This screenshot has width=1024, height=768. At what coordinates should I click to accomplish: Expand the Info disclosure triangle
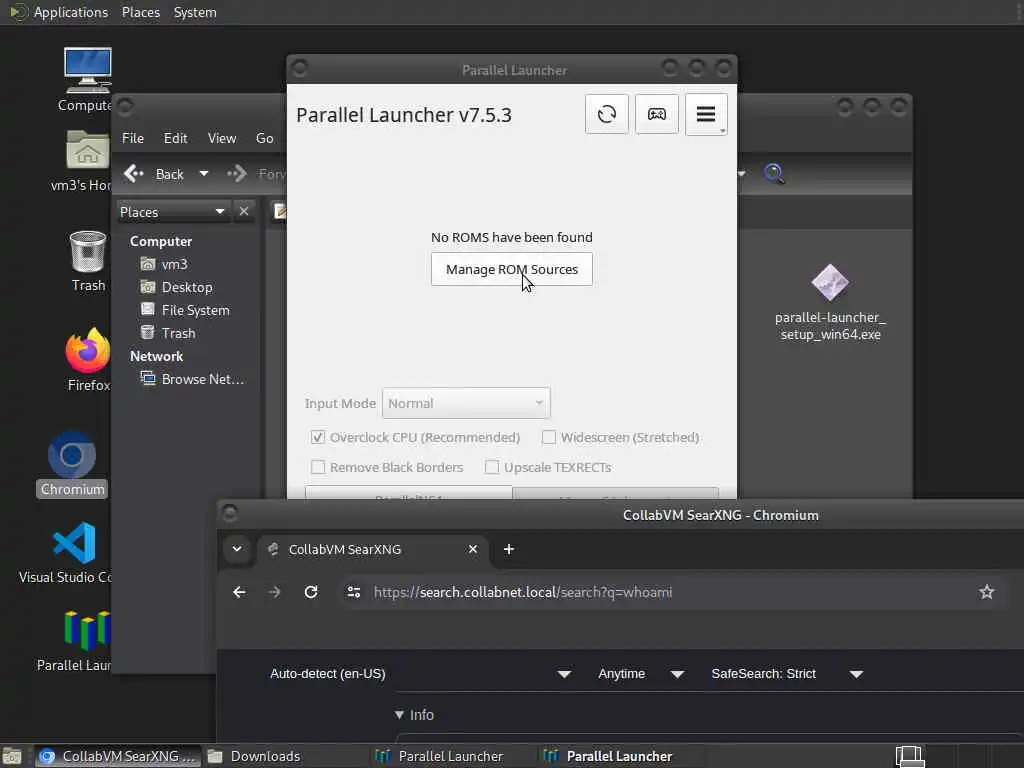tap(399, 714)
